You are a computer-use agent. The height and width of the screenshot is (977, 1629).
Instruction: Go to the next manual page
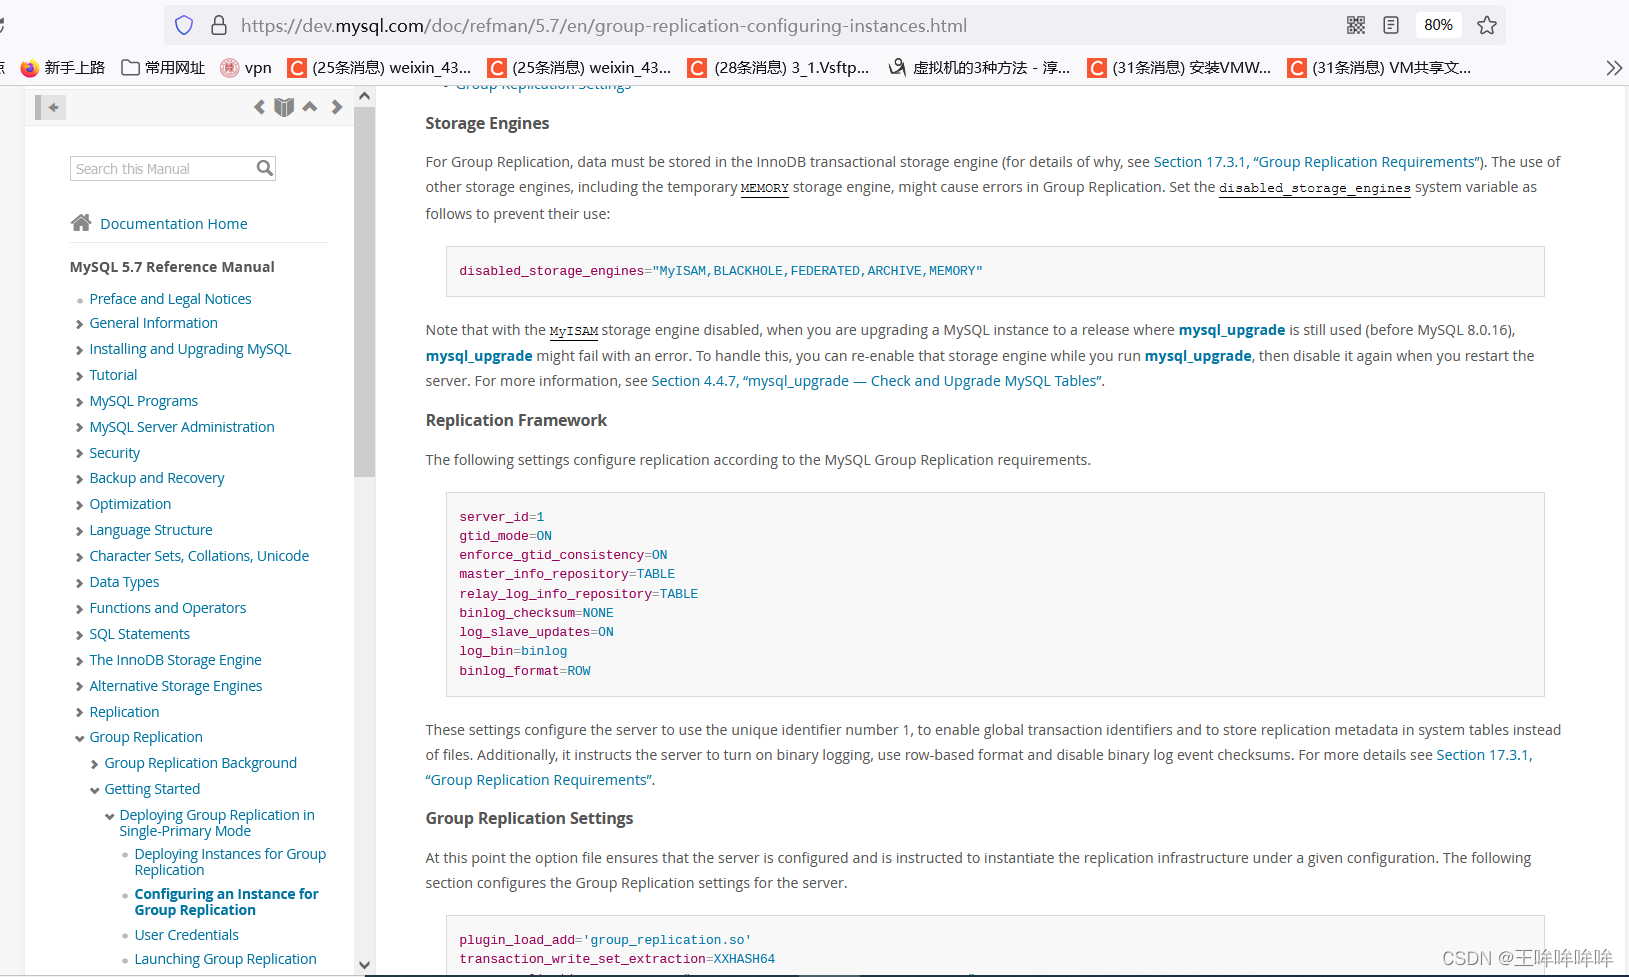(x=337, y=107)
